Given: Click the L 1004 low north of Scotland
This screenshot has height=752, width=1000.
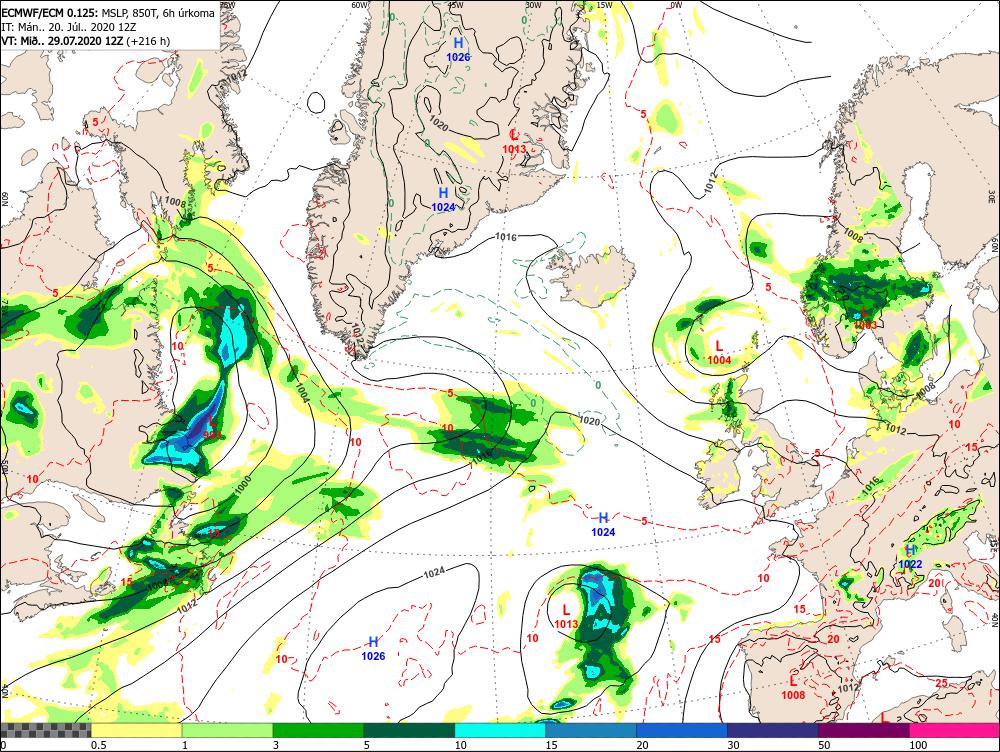Looking at the screenshot, I should tap(719, 352).
